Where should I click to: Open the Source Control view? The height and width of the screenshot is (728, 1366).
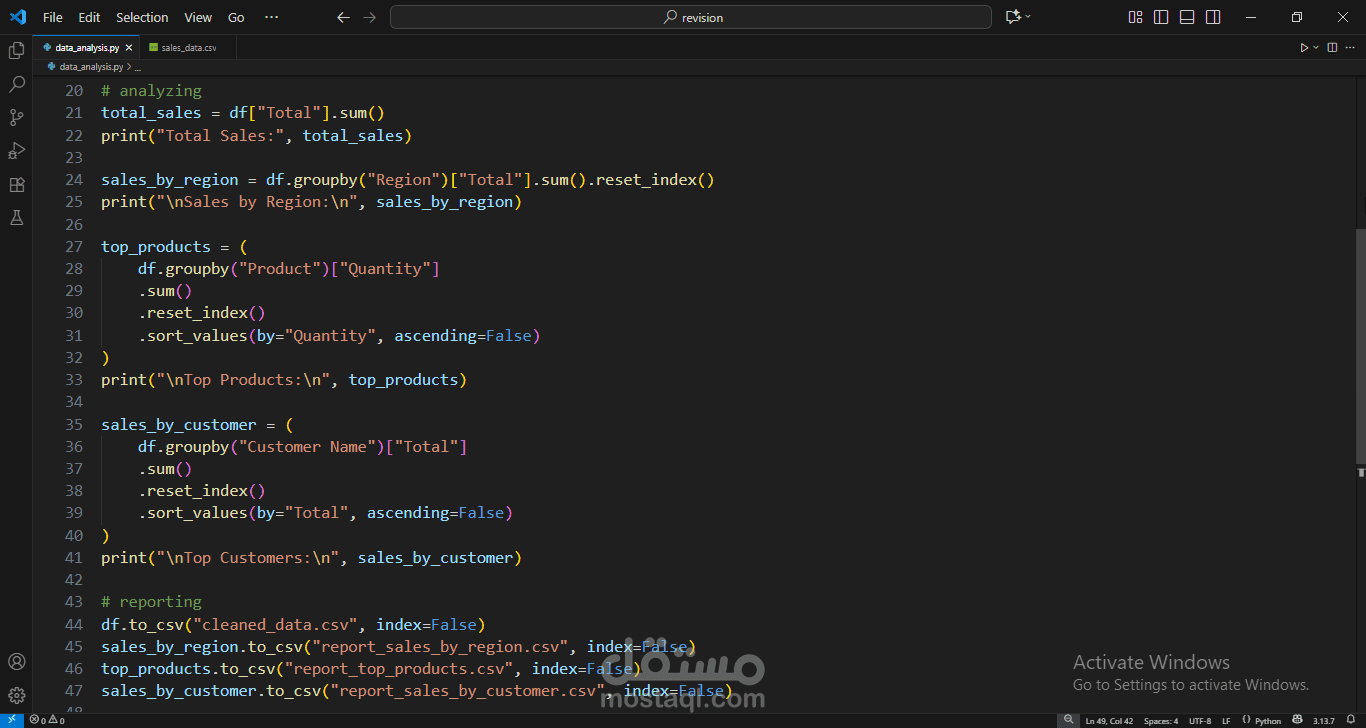click(x=16, y=118)
